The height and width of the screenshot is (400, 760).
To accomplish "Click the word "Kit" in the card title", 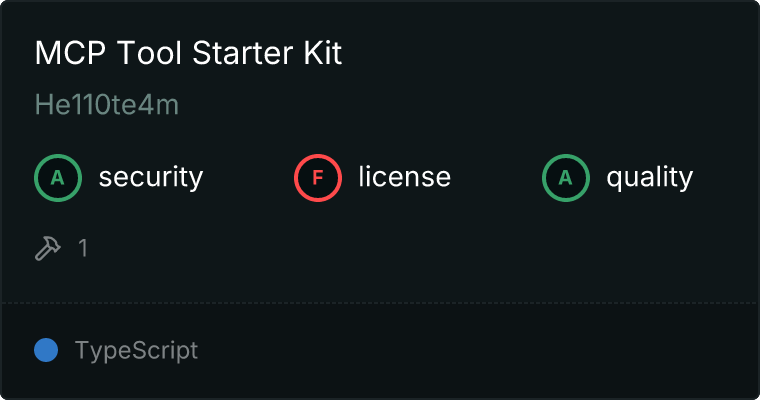I will 322,54.
